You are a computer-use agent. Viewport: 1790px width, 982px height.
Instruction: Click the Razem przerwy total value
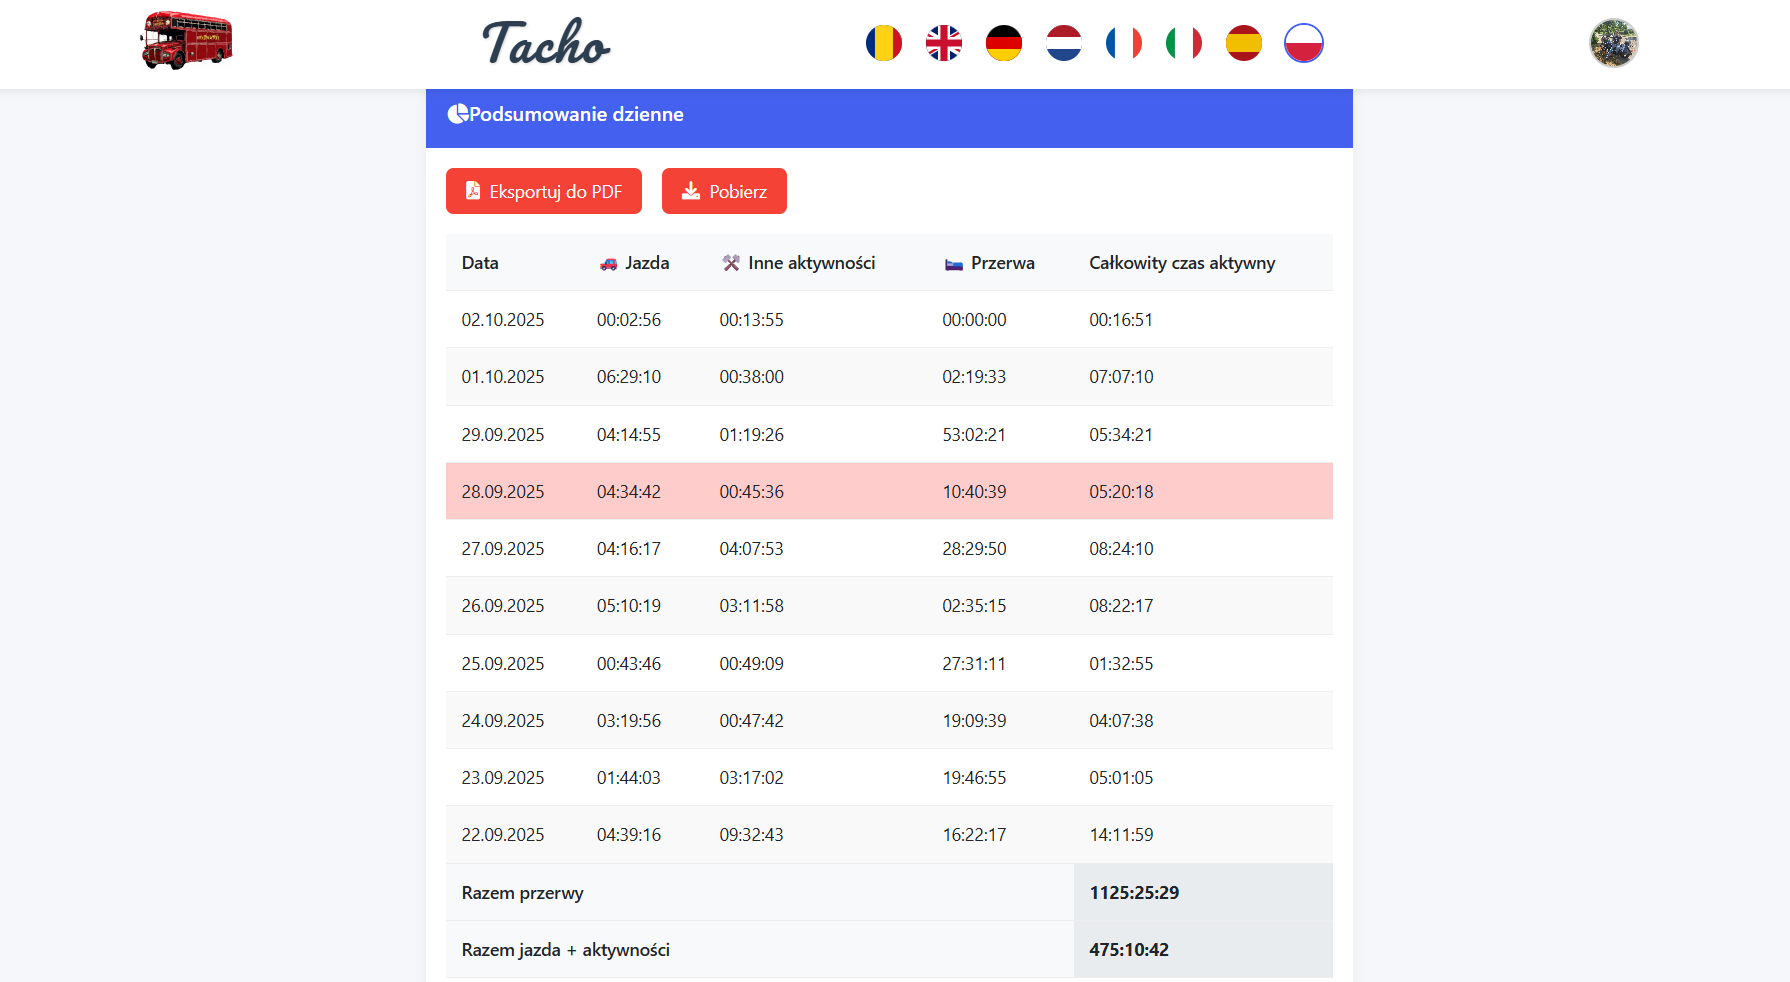1134,893
